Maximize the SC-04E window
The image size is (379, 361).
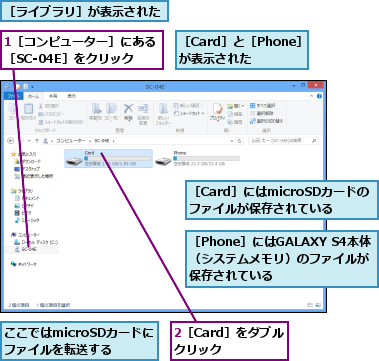(303, 85)
